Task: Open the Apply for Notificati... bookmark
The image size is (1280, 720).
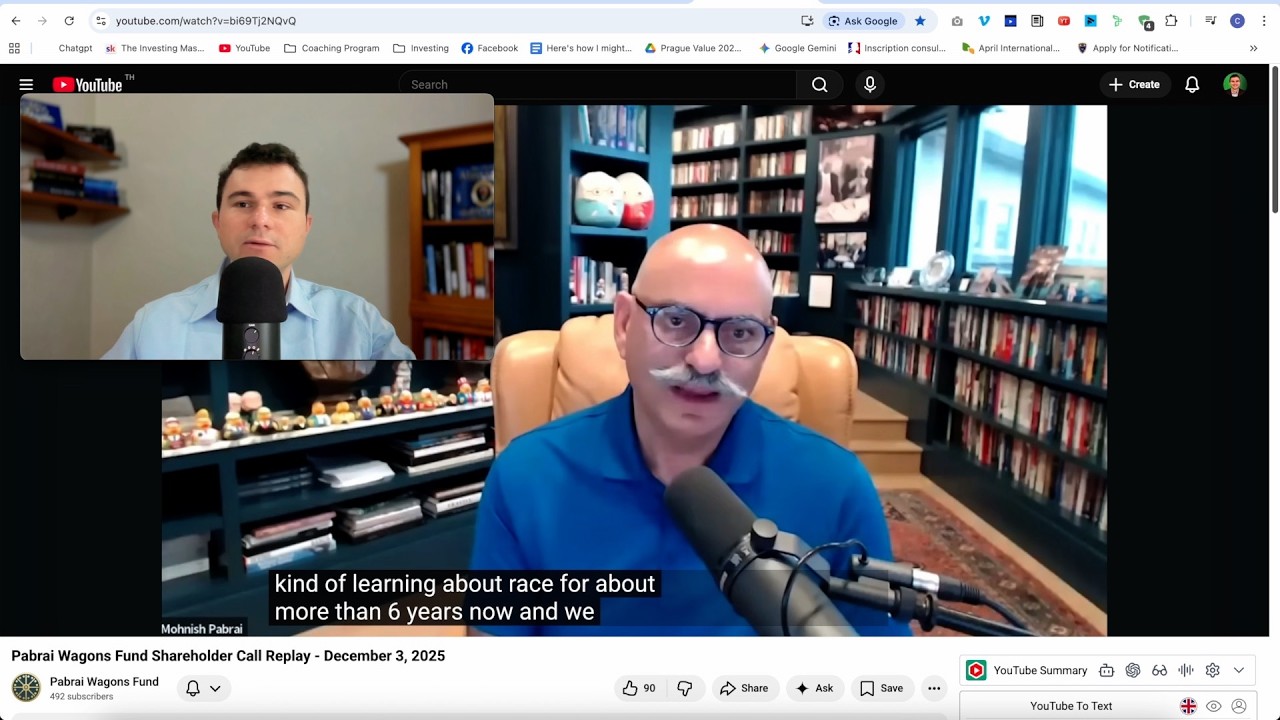Action: pos(1127,48)
